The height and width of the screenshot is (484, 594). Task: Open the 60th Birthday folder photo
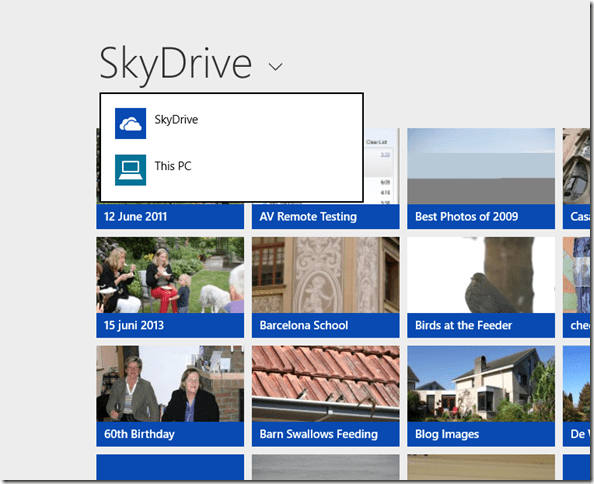(x=170, y=384)
